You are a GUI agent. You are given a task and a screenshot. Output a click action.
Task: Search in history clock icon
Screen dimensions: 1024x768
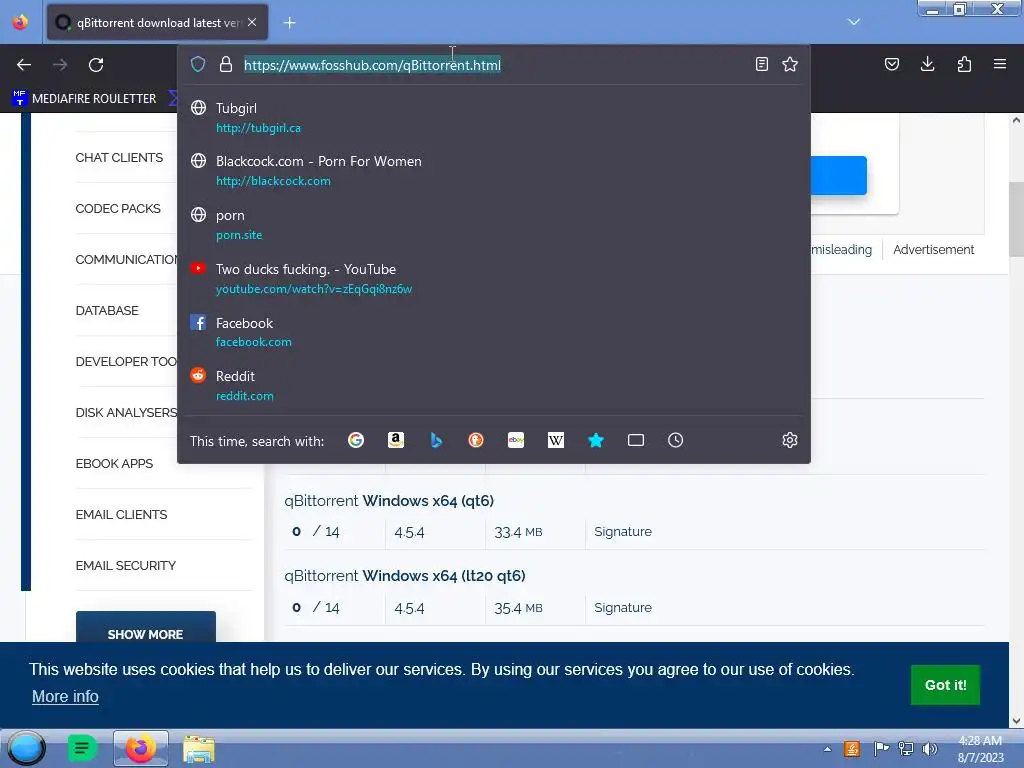pyautogui.click(x=675, y=440)
